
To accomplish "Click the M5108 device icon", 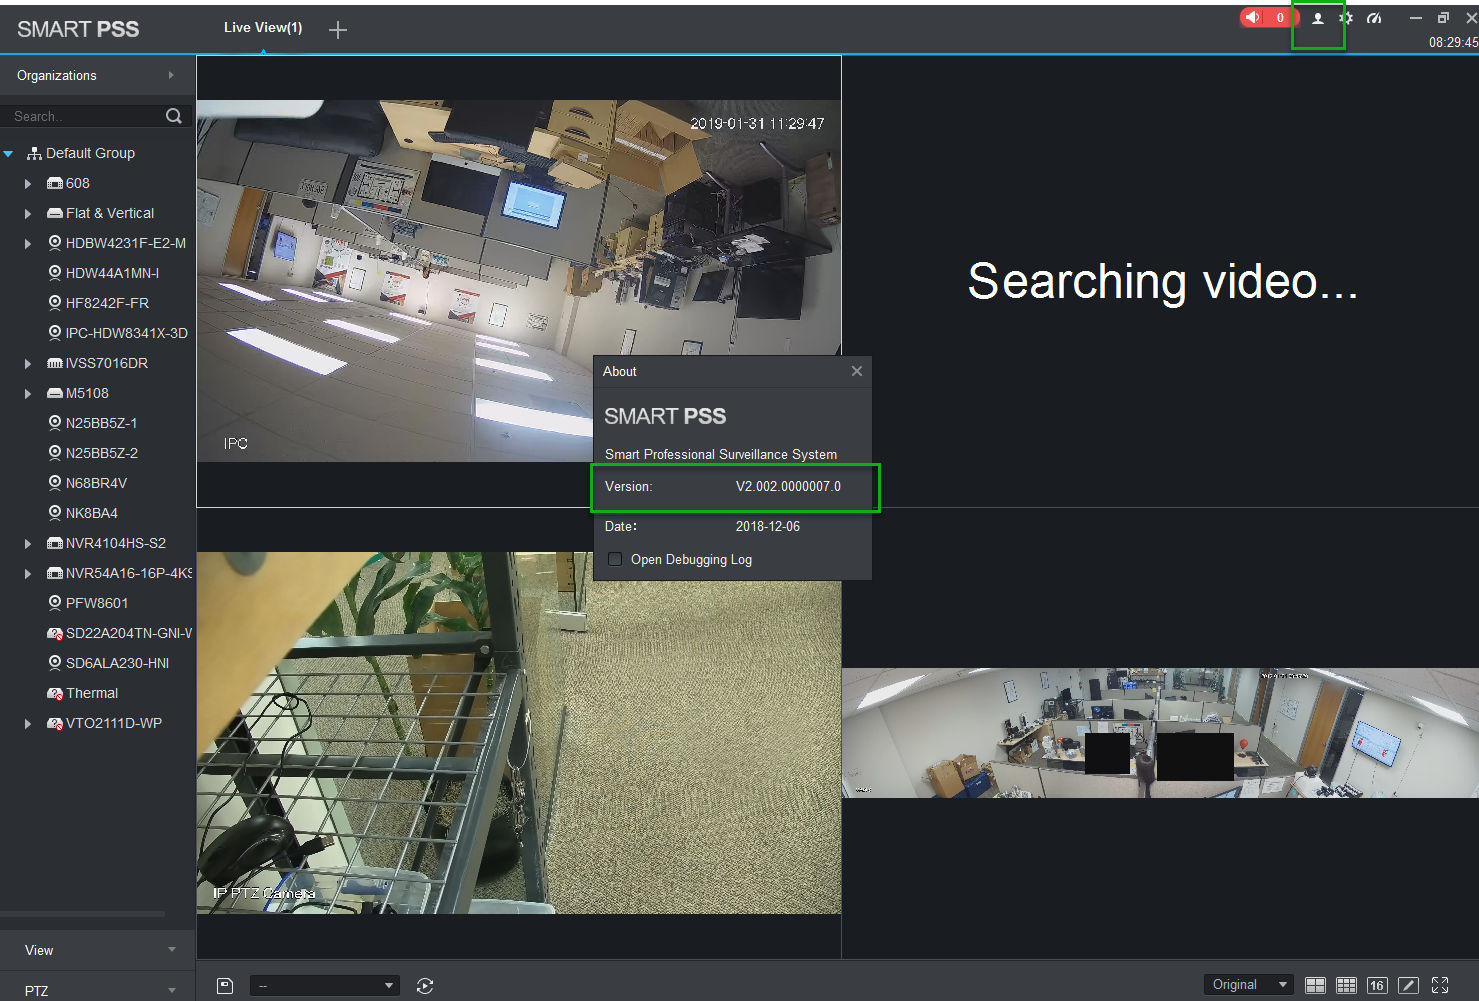I will tap(55, 393).
